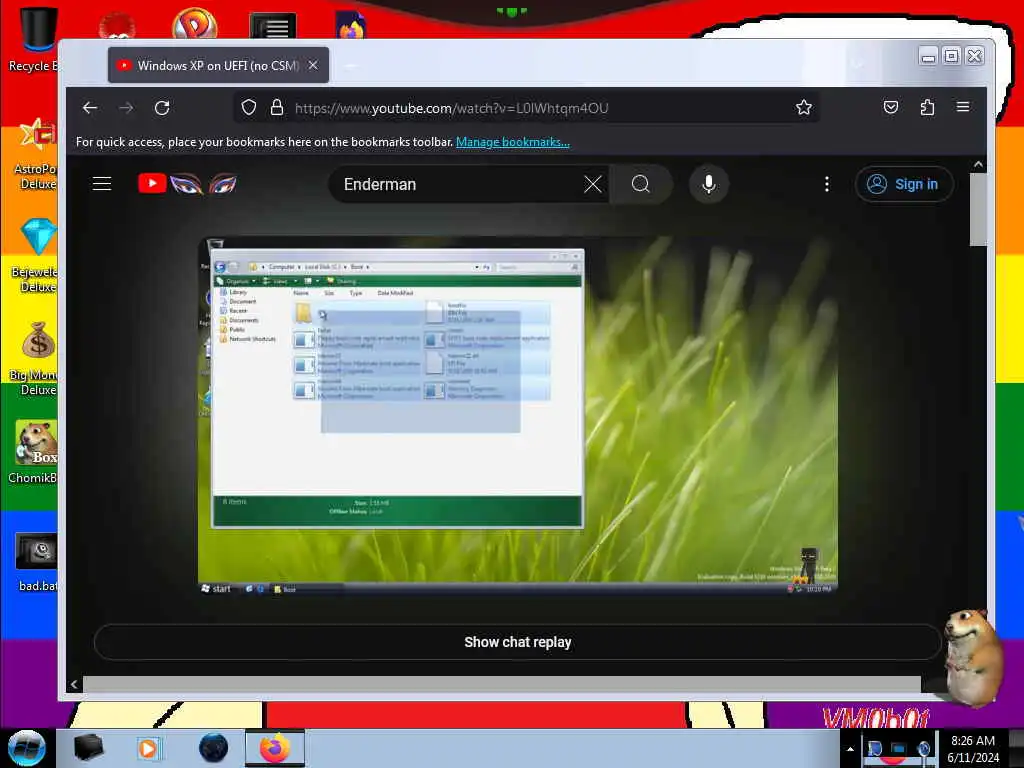
Task: Open the orange P desktop icon
Action: point(194,24)
